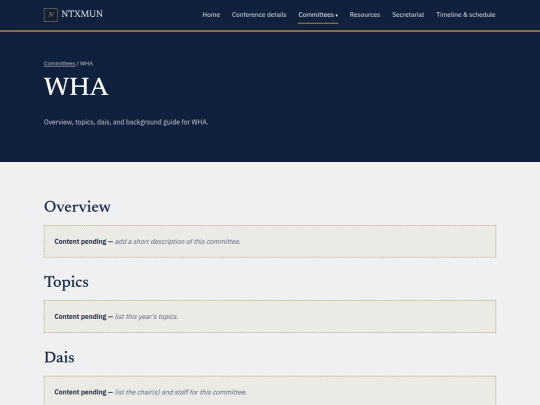Open the Resources nav item
This screenshot has height=405, width=540.
[x=365, y=15]
